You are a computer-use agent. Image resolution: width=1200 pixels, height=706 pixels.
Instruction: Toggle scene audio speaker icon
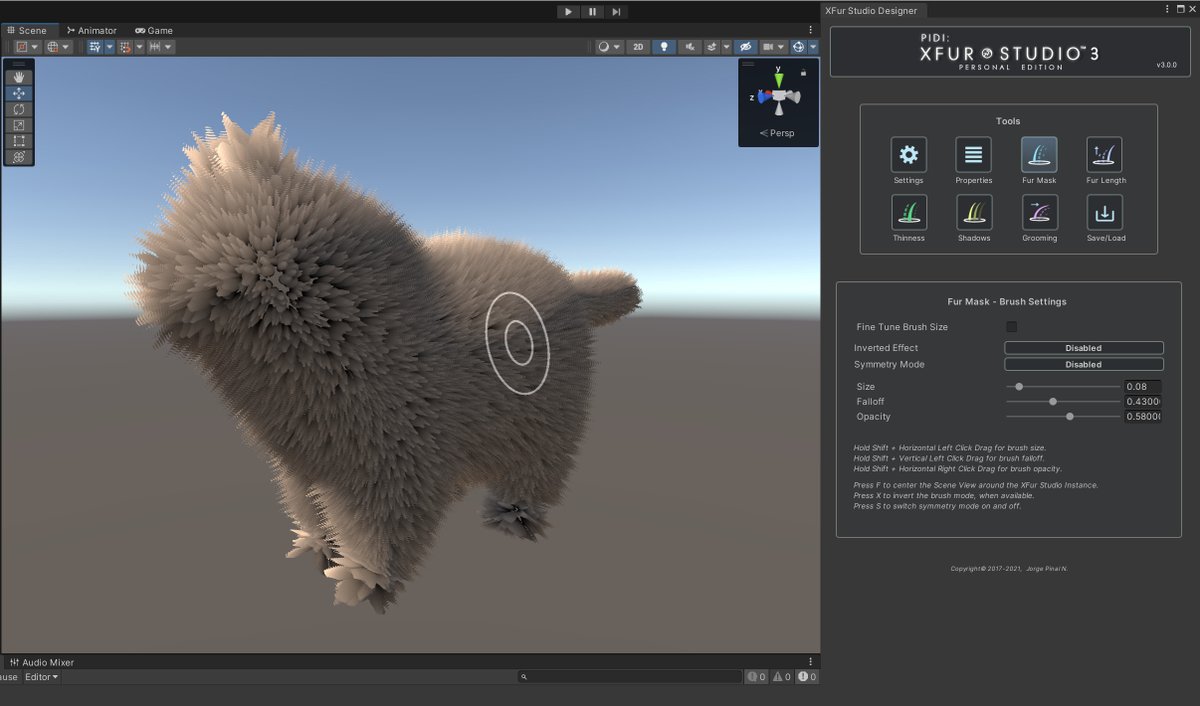690,47
